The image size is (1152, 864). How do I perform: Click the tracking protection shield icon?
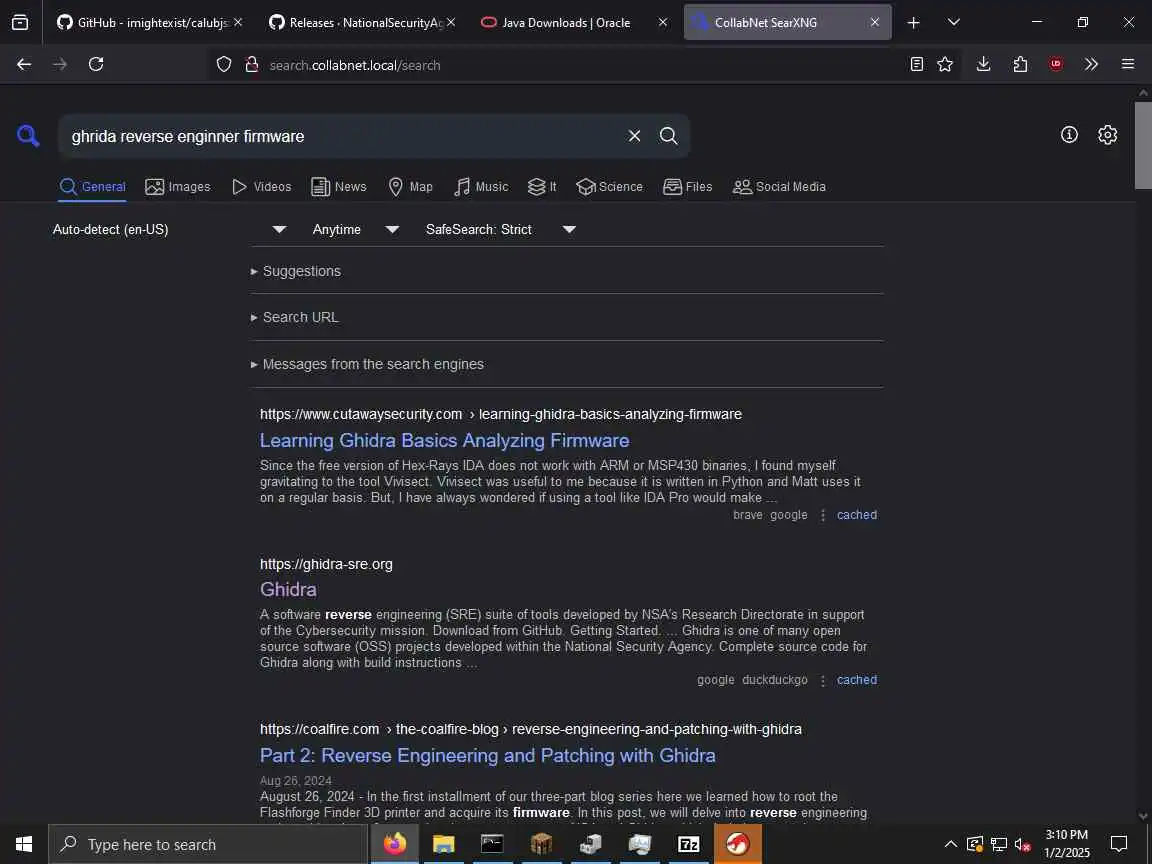click(x=224, y=65)
